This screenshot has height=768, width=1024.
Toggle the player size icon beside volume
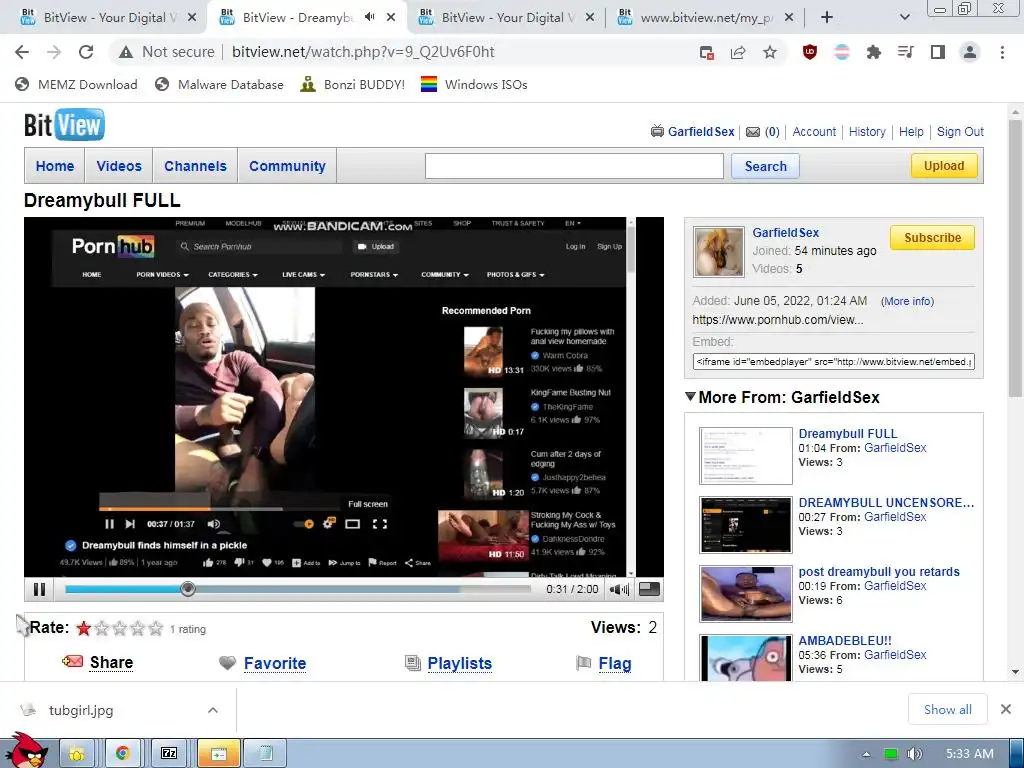click(648, 589)
